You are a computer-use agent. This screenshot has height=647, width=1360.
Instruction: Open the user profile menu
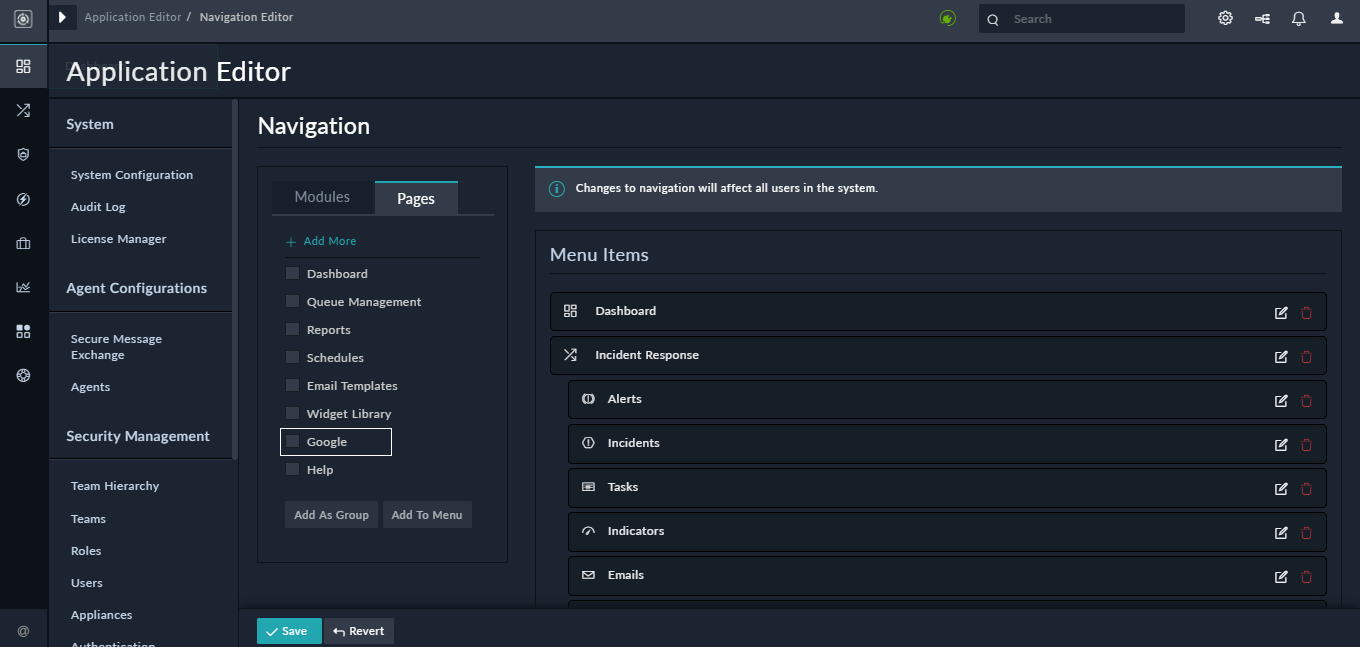(x=1336, y=18)
